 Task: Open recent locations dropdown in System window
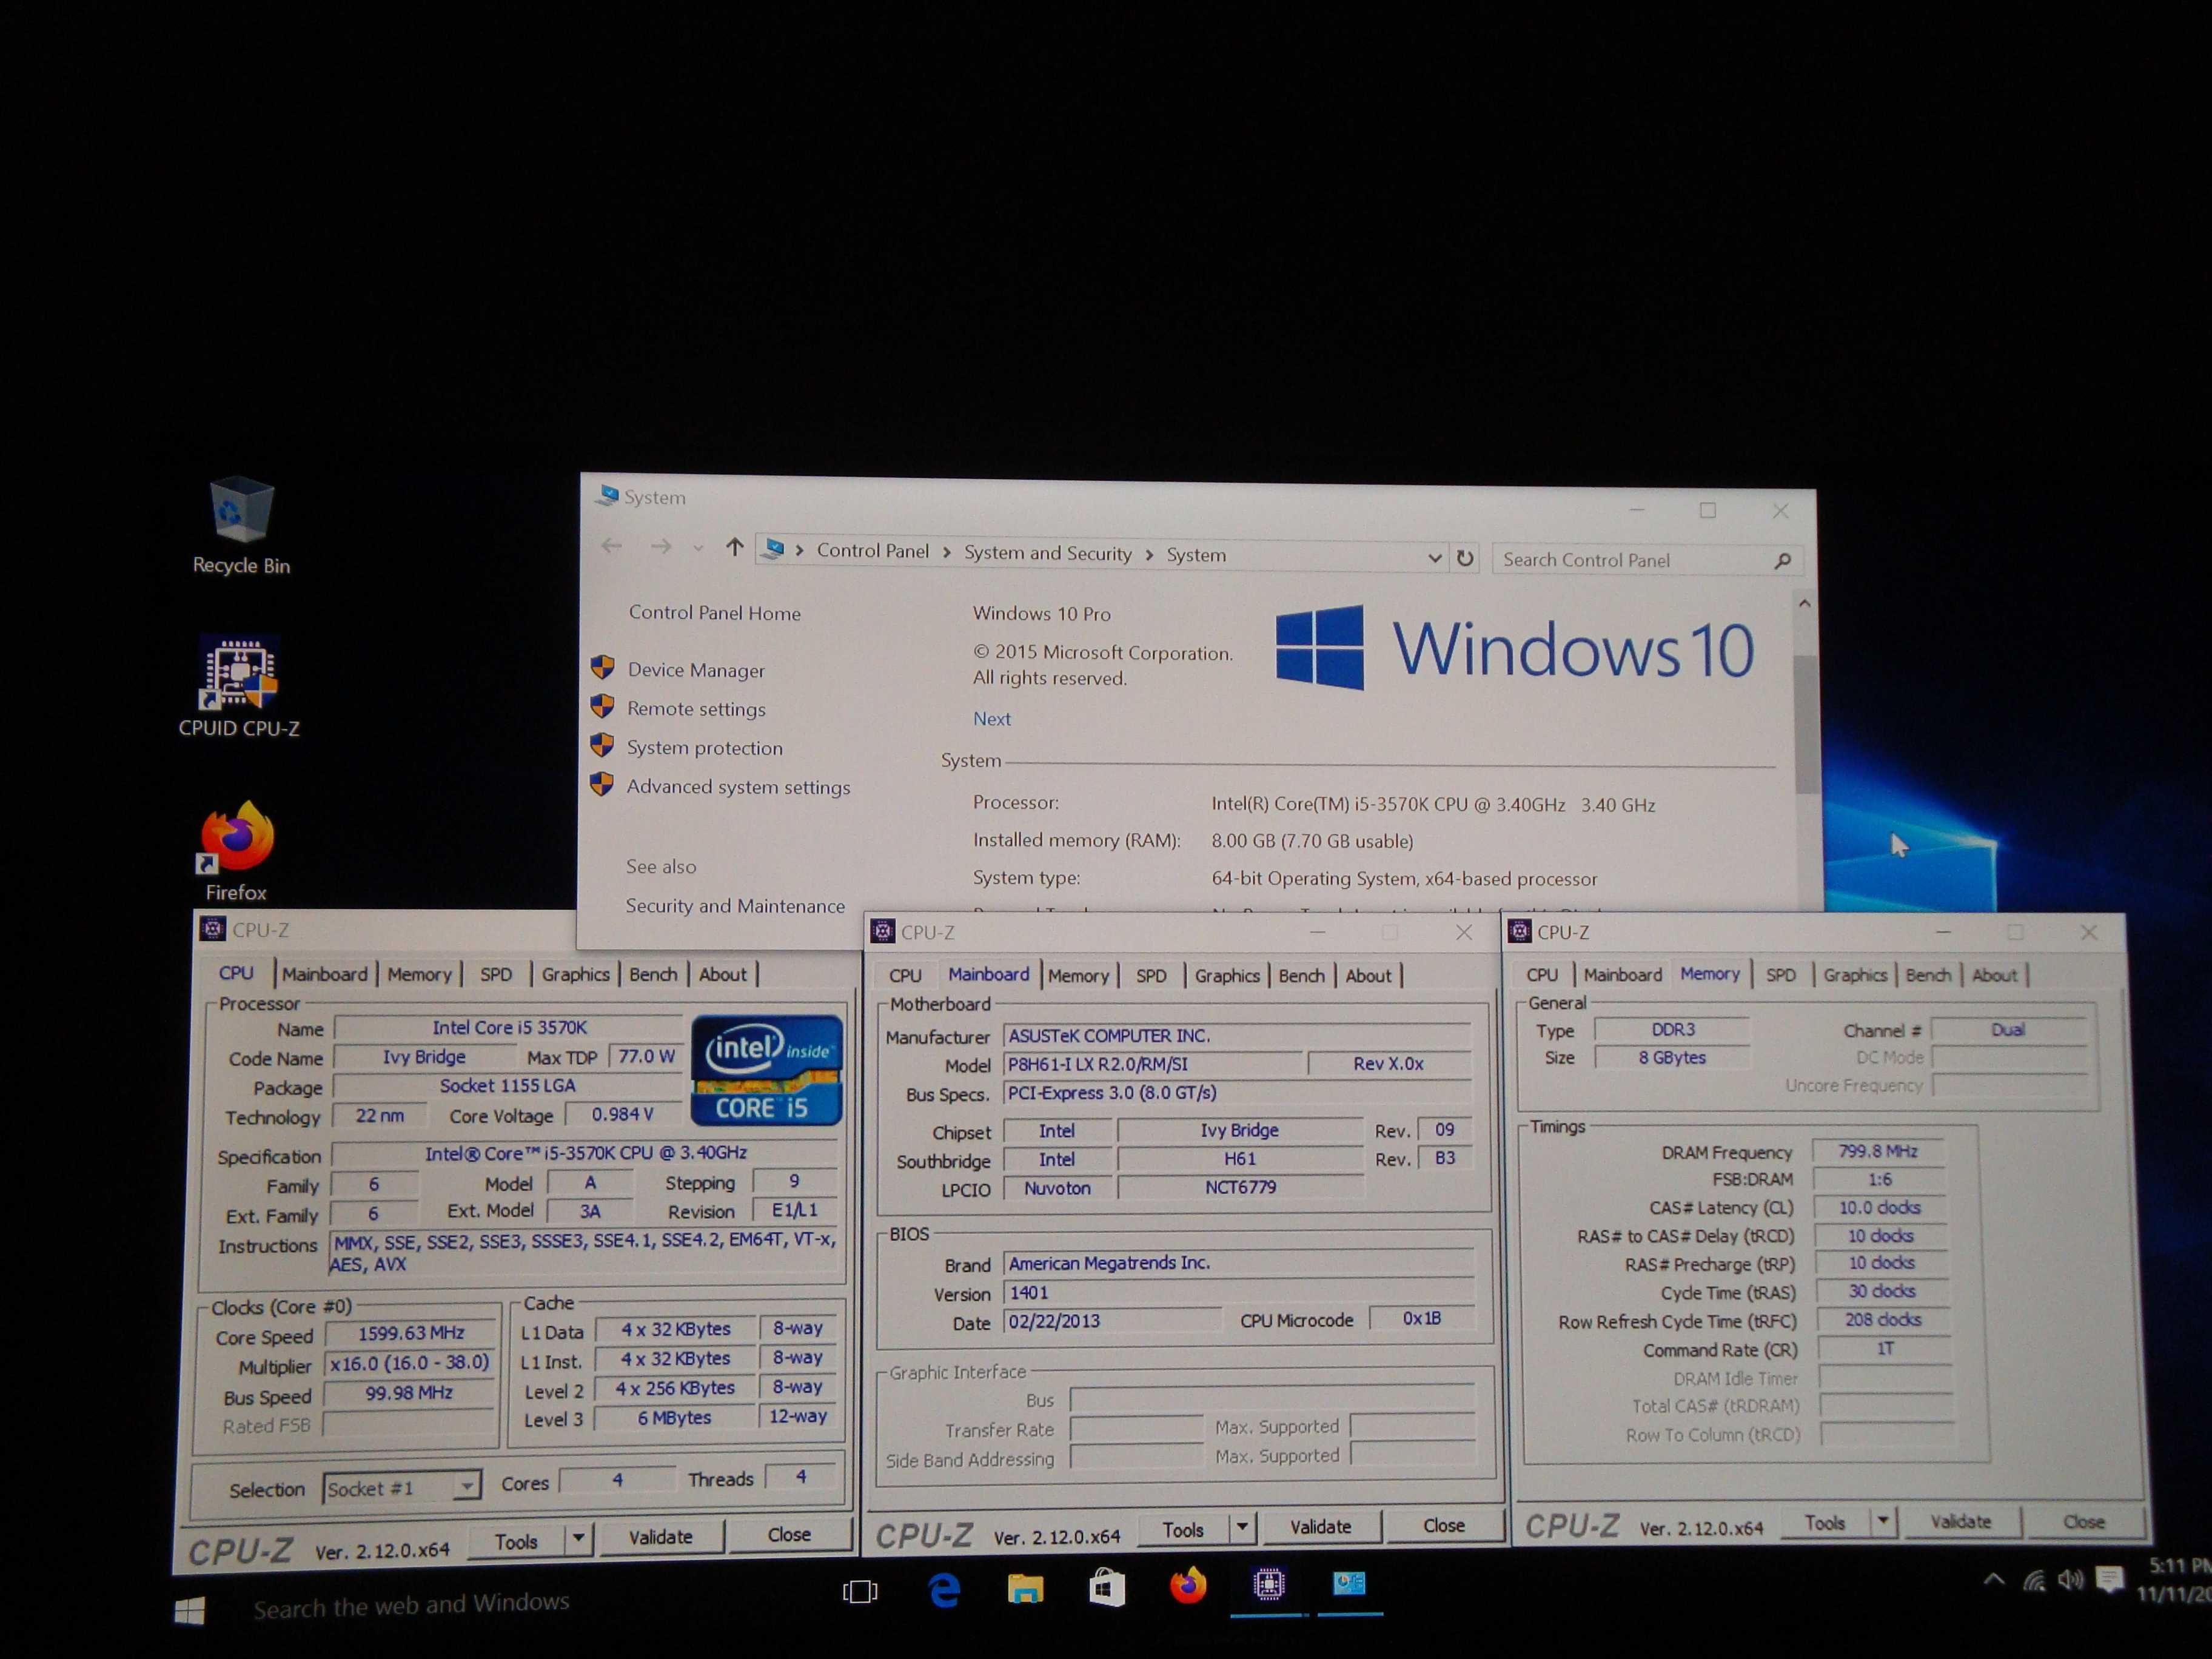pyautogui.click(x=698, y=547)
